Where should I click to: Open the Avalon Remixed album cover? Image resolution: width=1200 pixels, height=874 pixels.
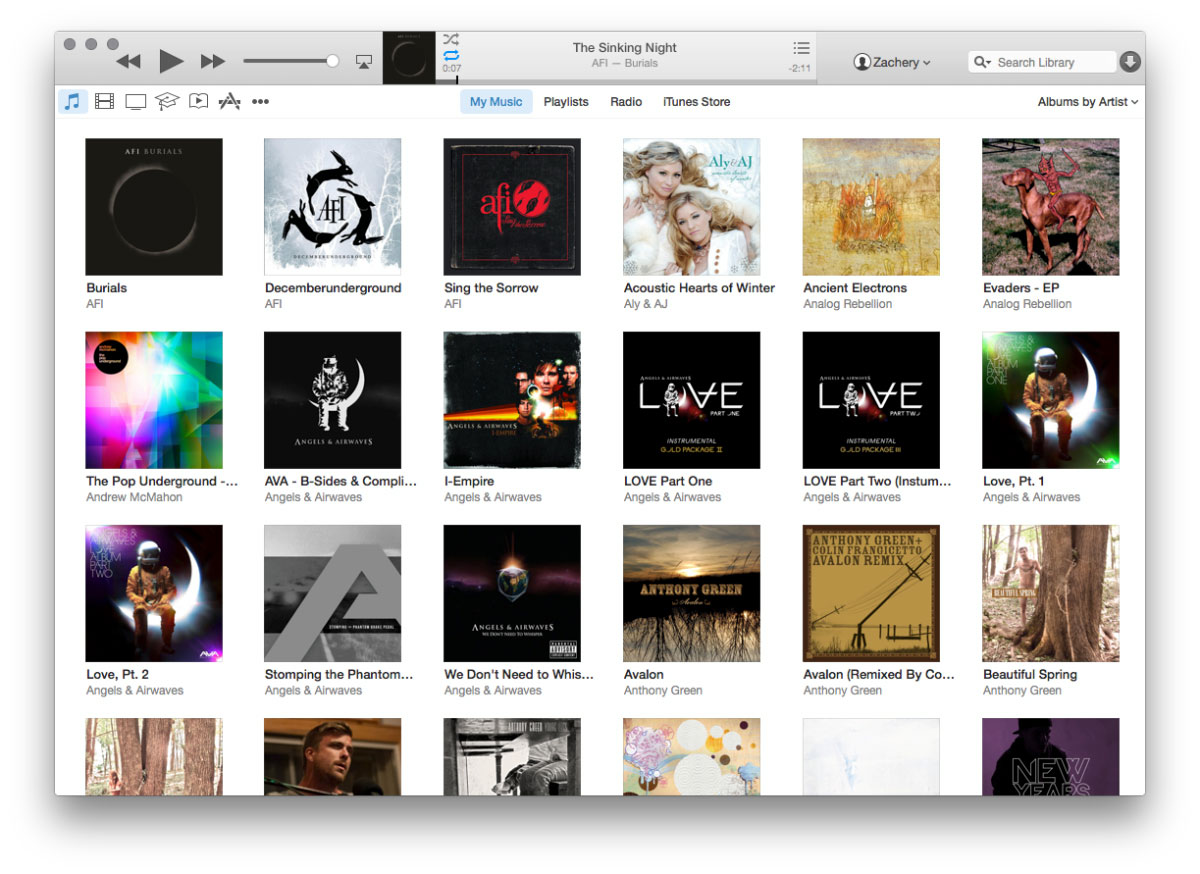coord(871,593)
